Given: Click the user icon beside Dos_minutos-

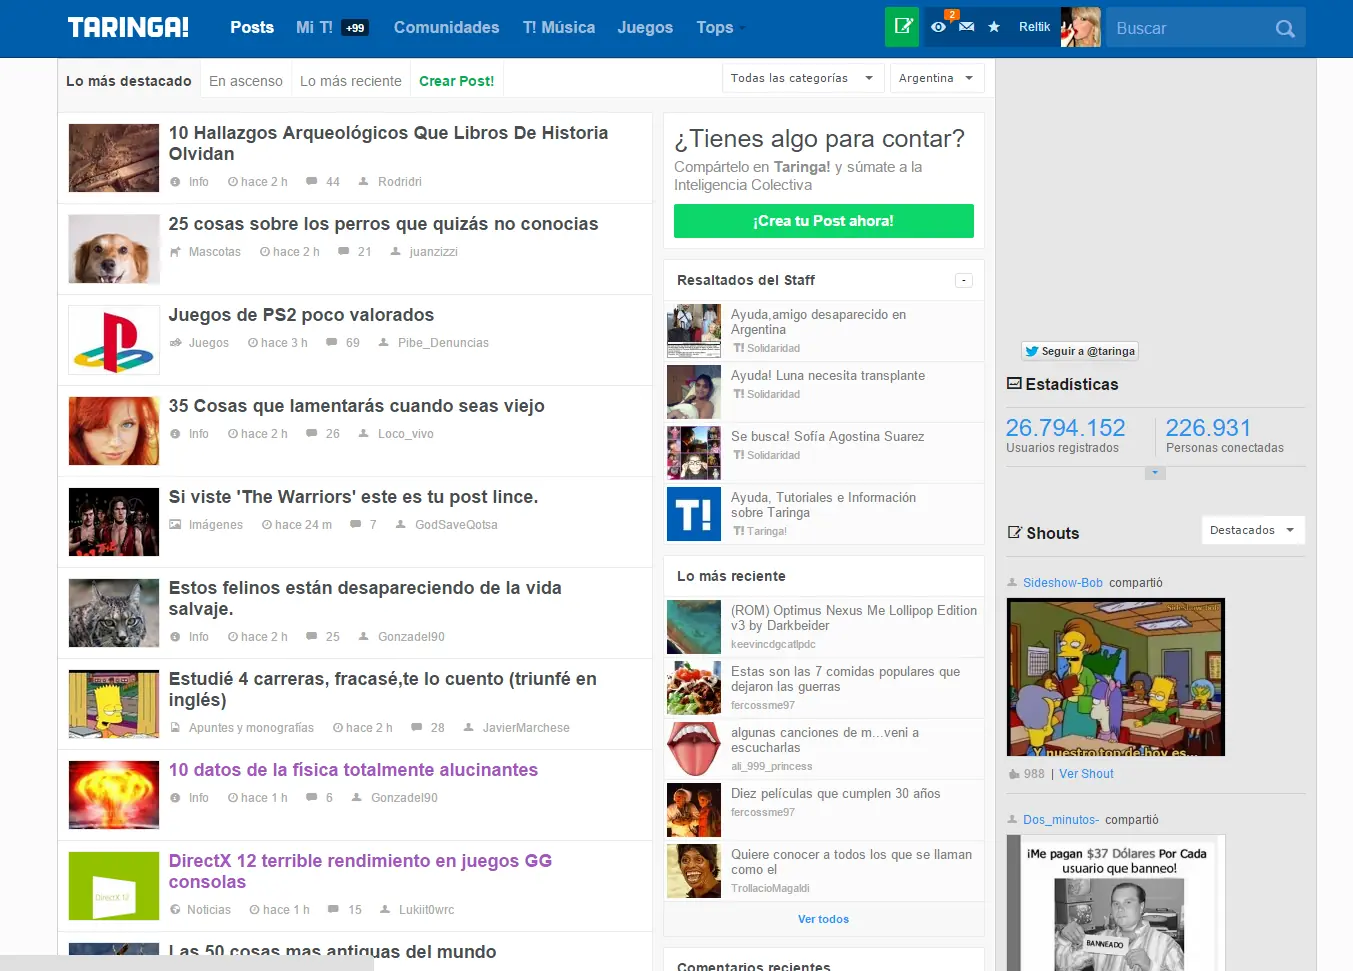Looking at the screenshot, I should pos(1012,820).
